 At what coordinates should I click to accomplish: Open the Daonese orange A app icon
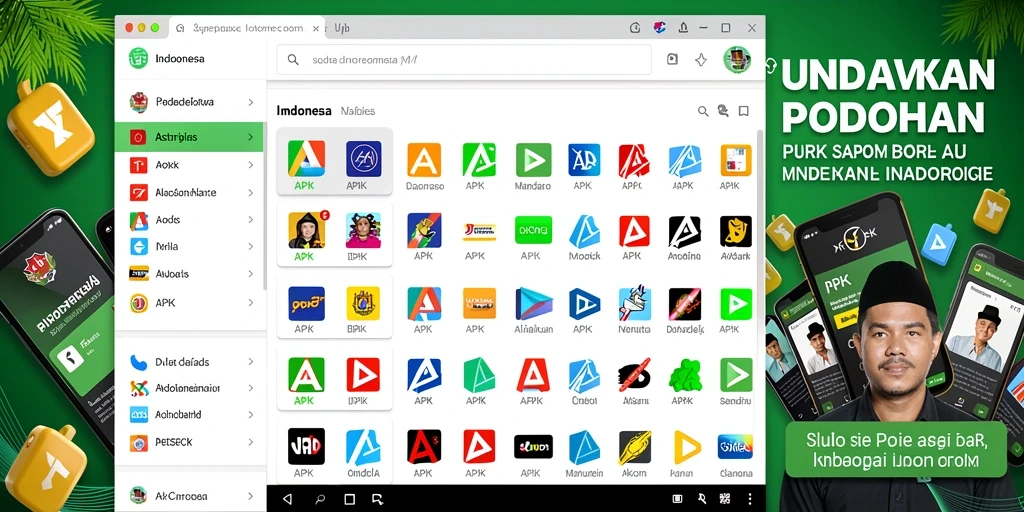424,160
